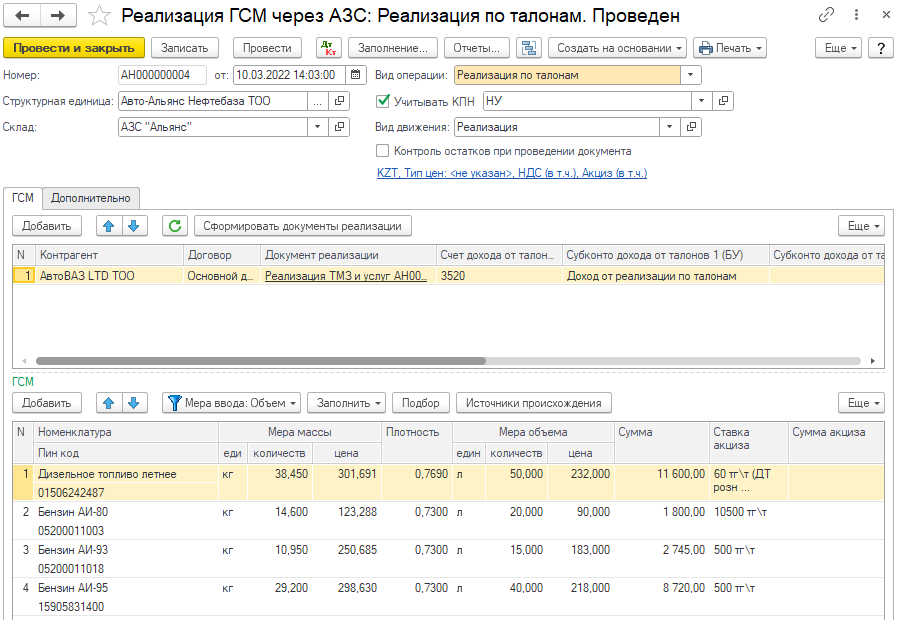Click the horizontal scrollbar of contractors table

260,361
